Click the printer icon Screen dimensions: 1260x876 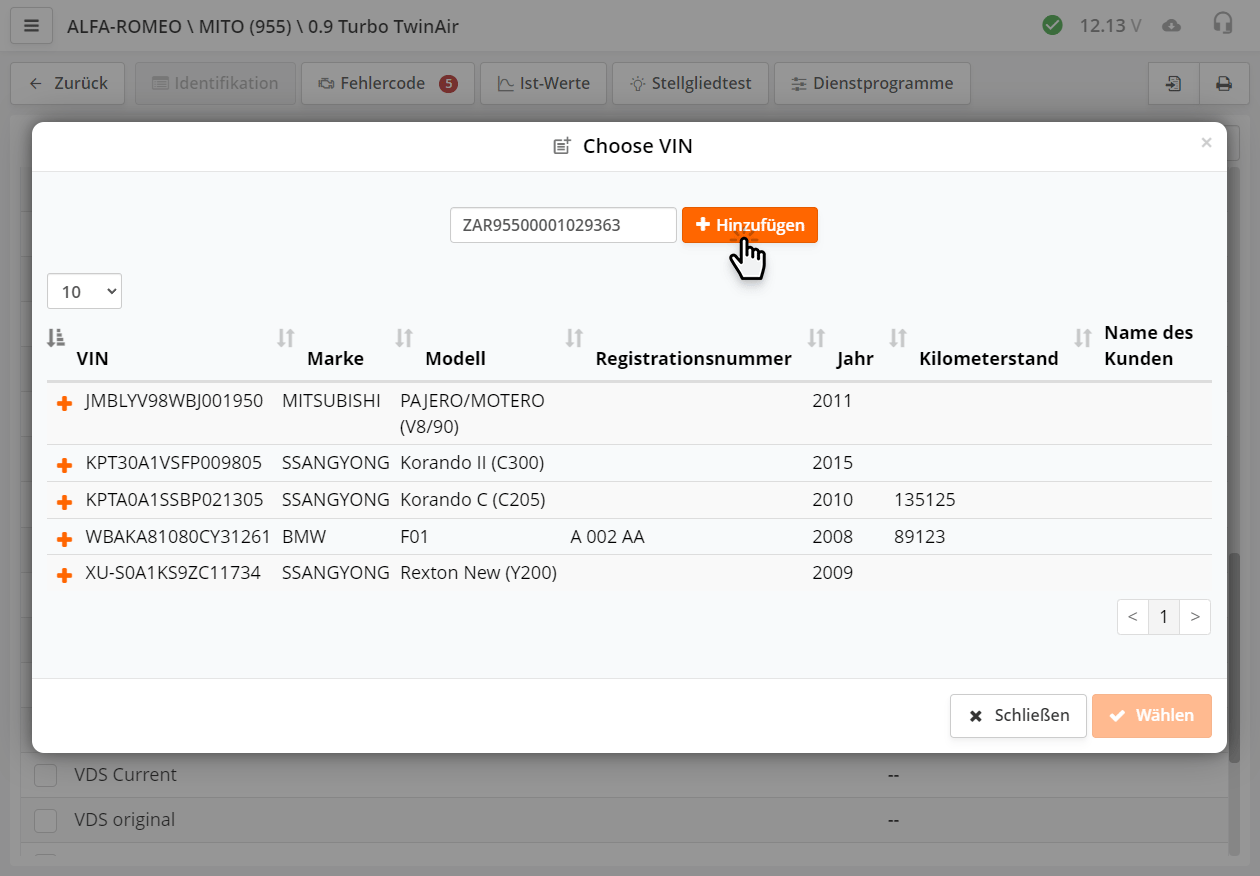click(1223, 84)
